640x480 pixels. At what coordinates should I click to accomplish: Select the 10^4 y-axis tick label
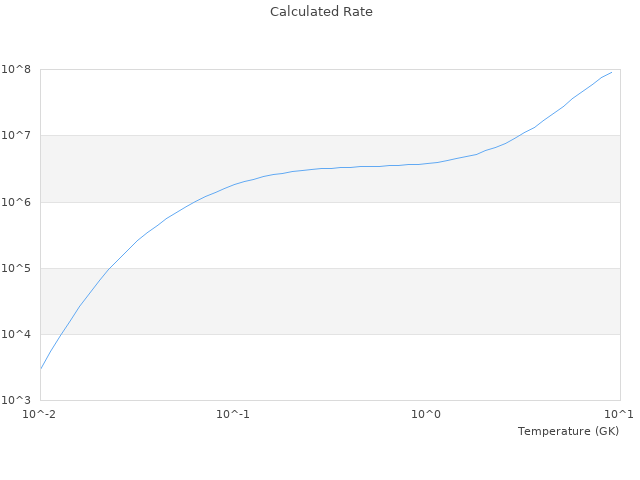18,334
